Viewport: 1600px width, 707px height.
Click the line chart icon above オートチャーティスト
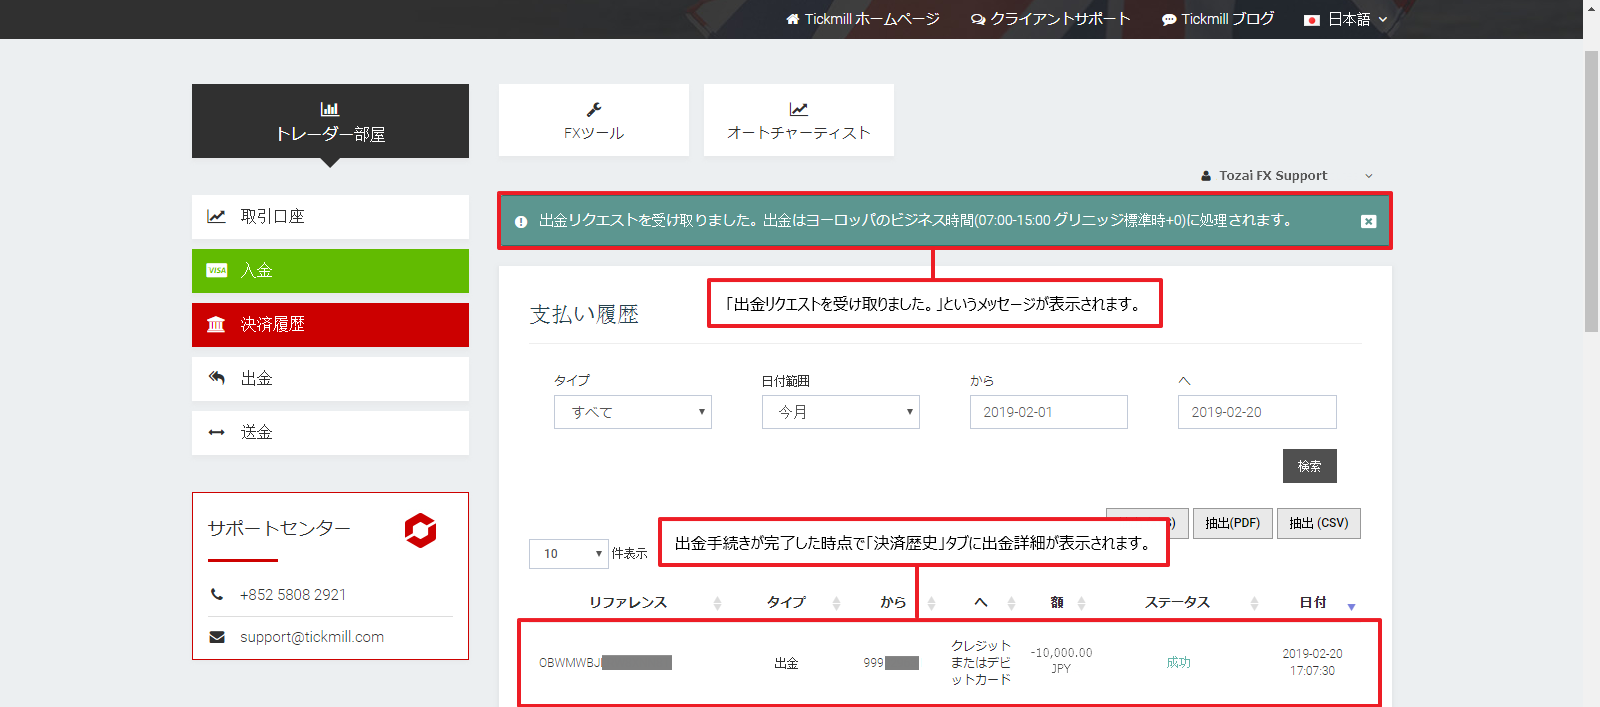tap(799, 109)
